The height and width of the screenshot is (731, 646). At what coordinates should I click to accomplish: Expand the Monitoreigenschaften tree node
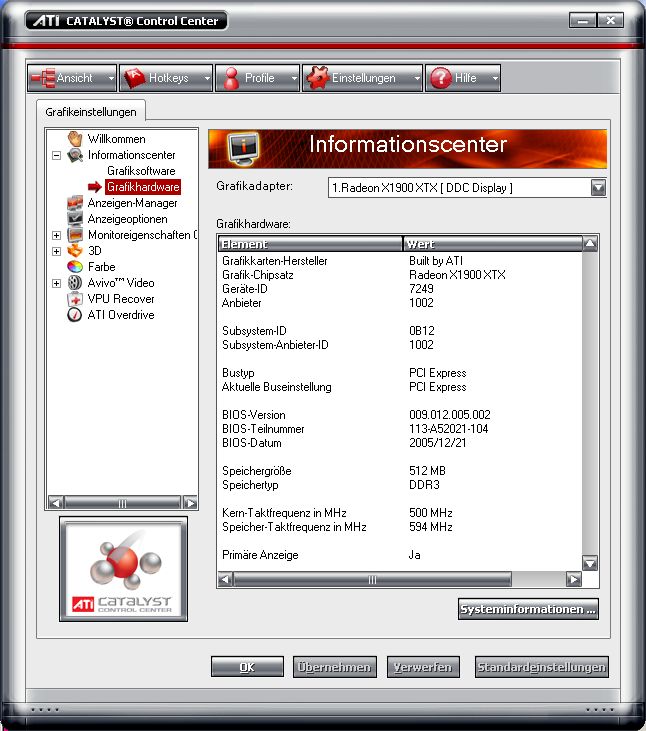pyautogui.click(x=56, y=235)
